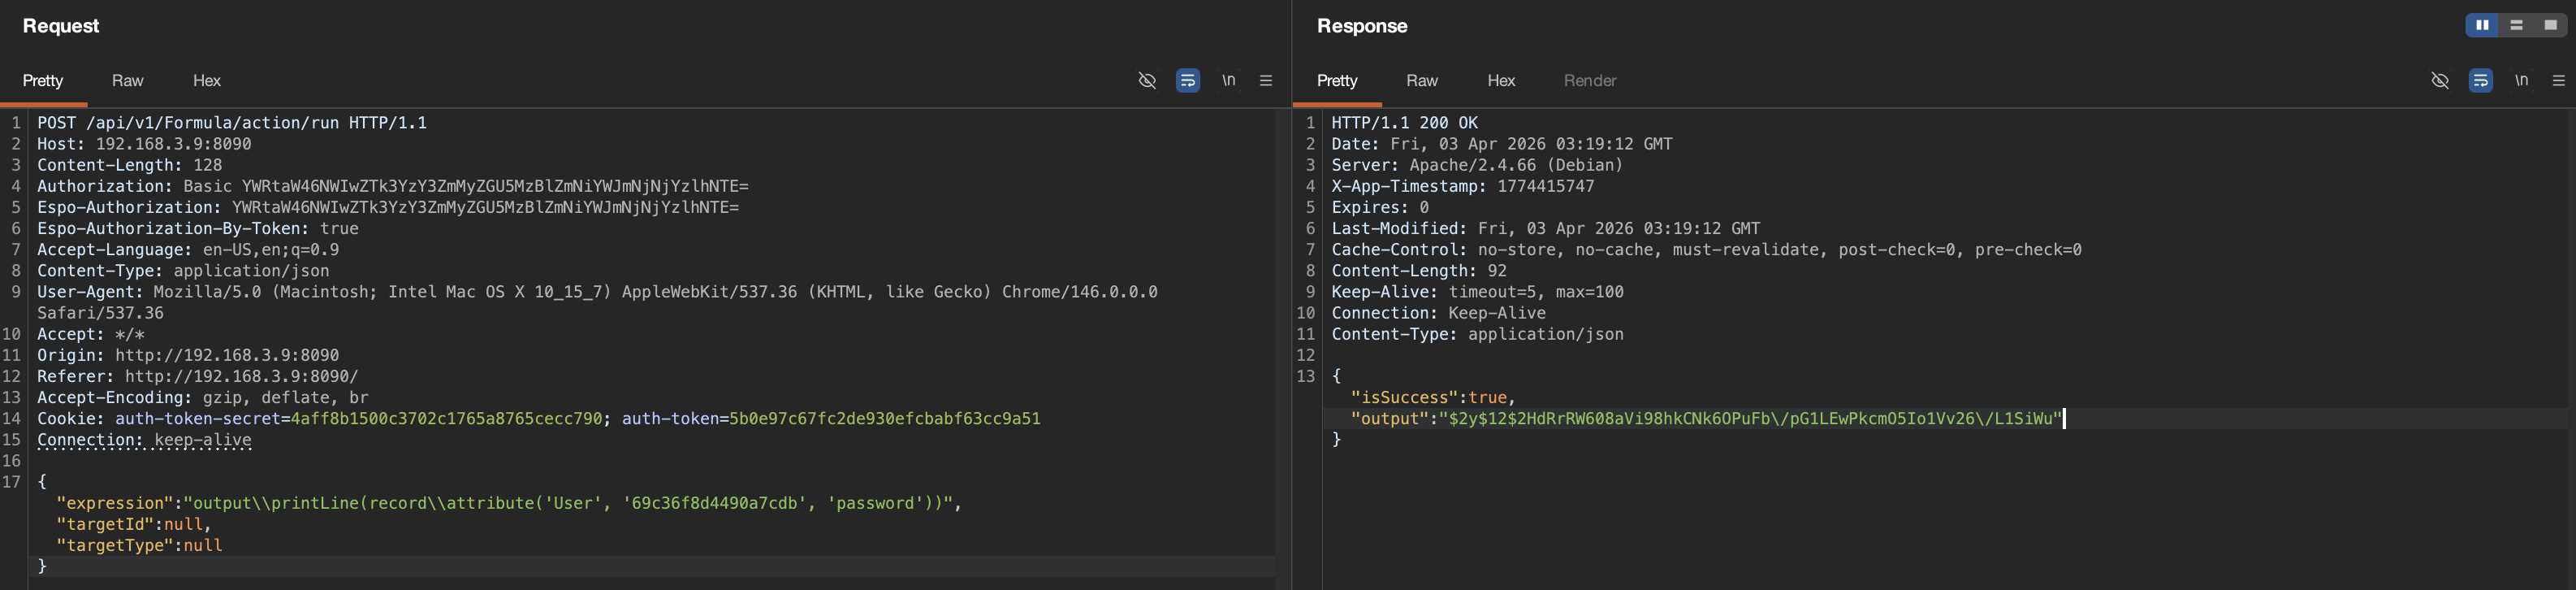The height and width of the screenshot is (590, 2576).
Task: Click the "expression" JSON line in request body
Action: click(x=509, y=503)
